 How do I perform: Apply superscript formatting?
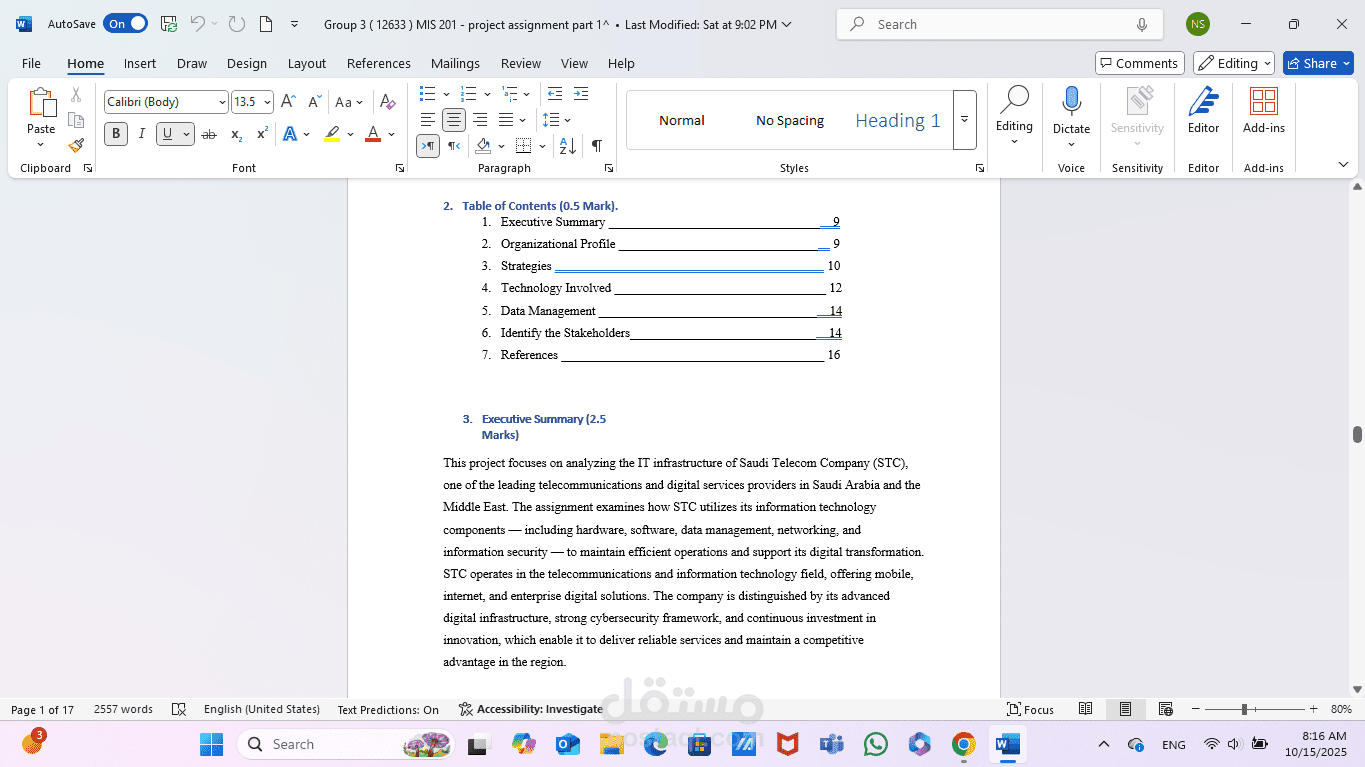tap(262, 134)
